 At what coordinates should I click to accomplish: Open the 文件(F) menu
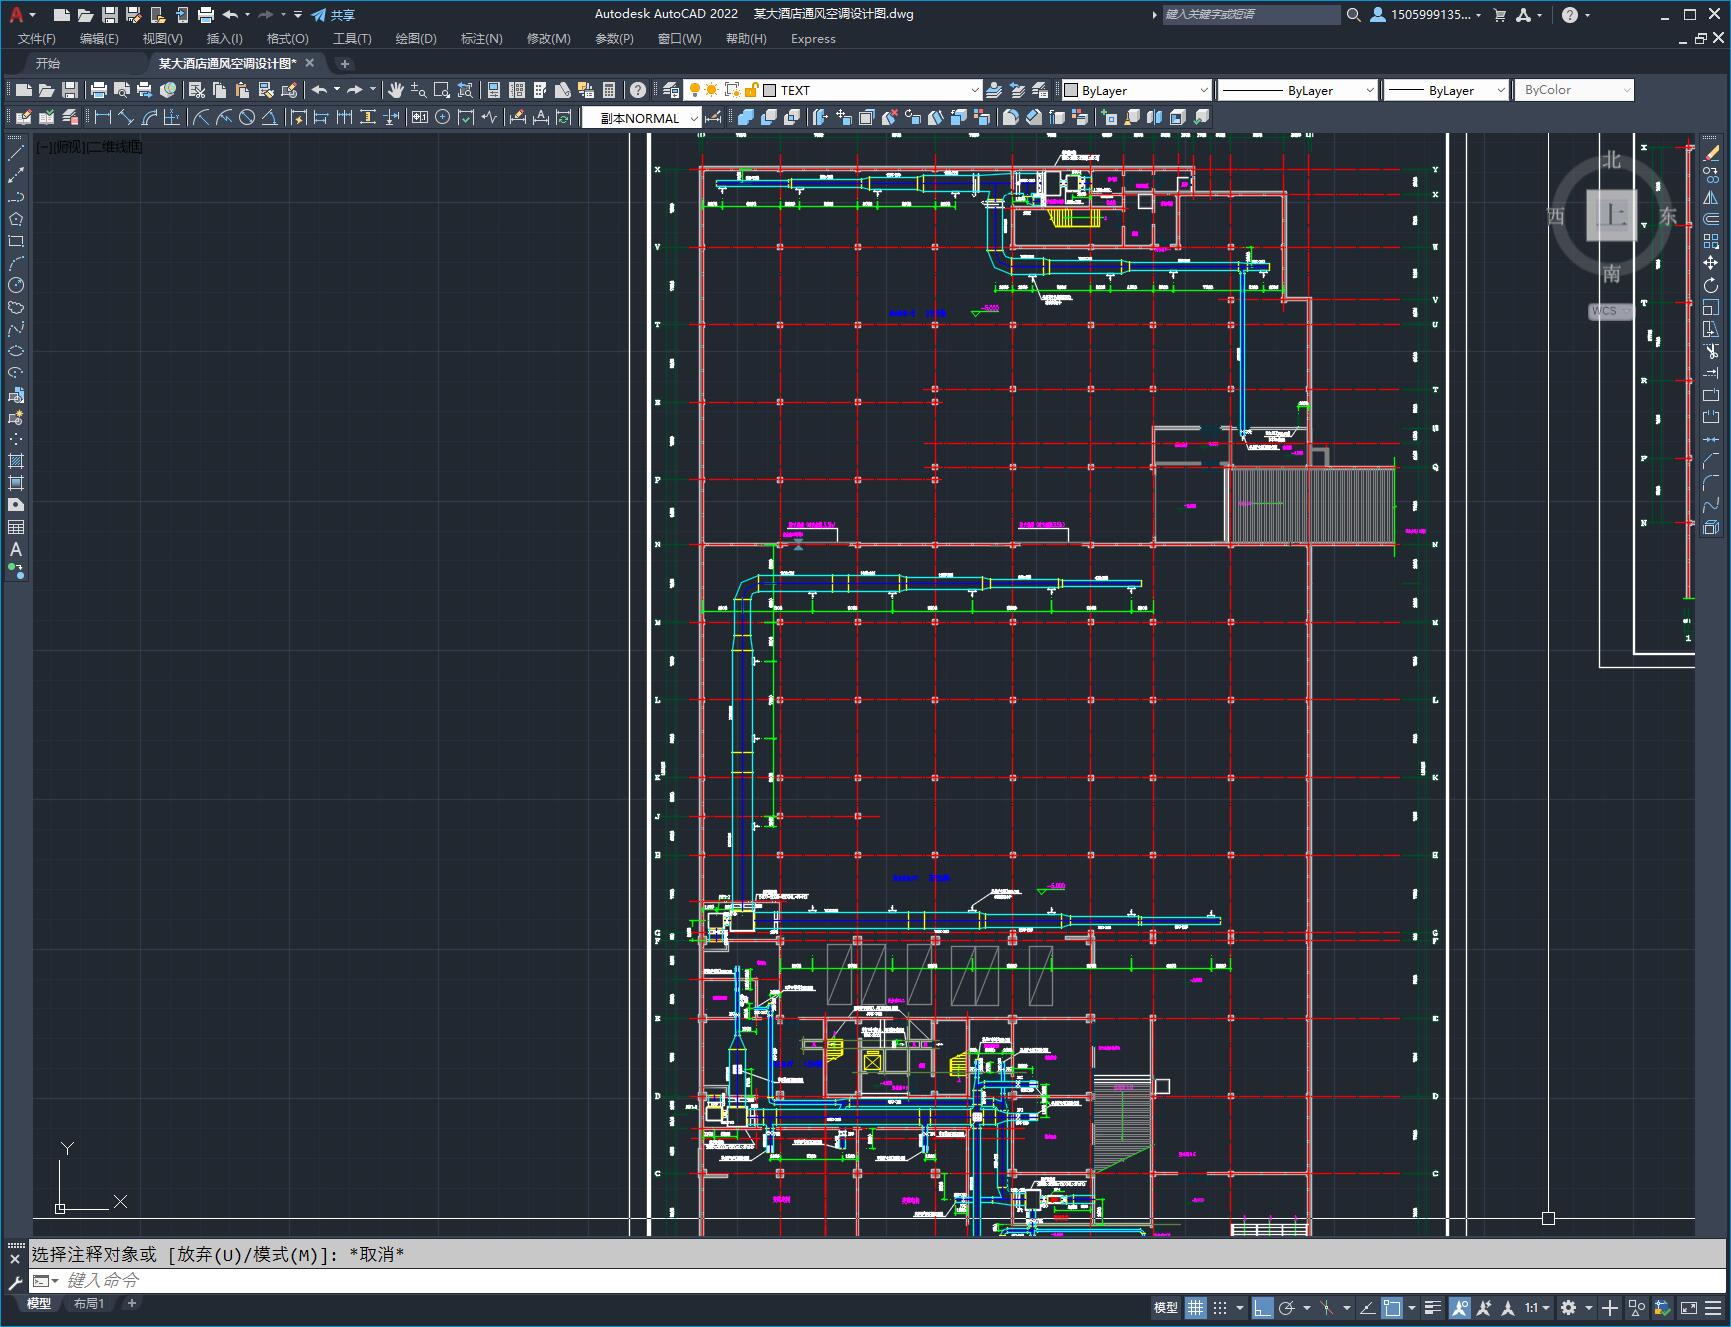(37, 39)
